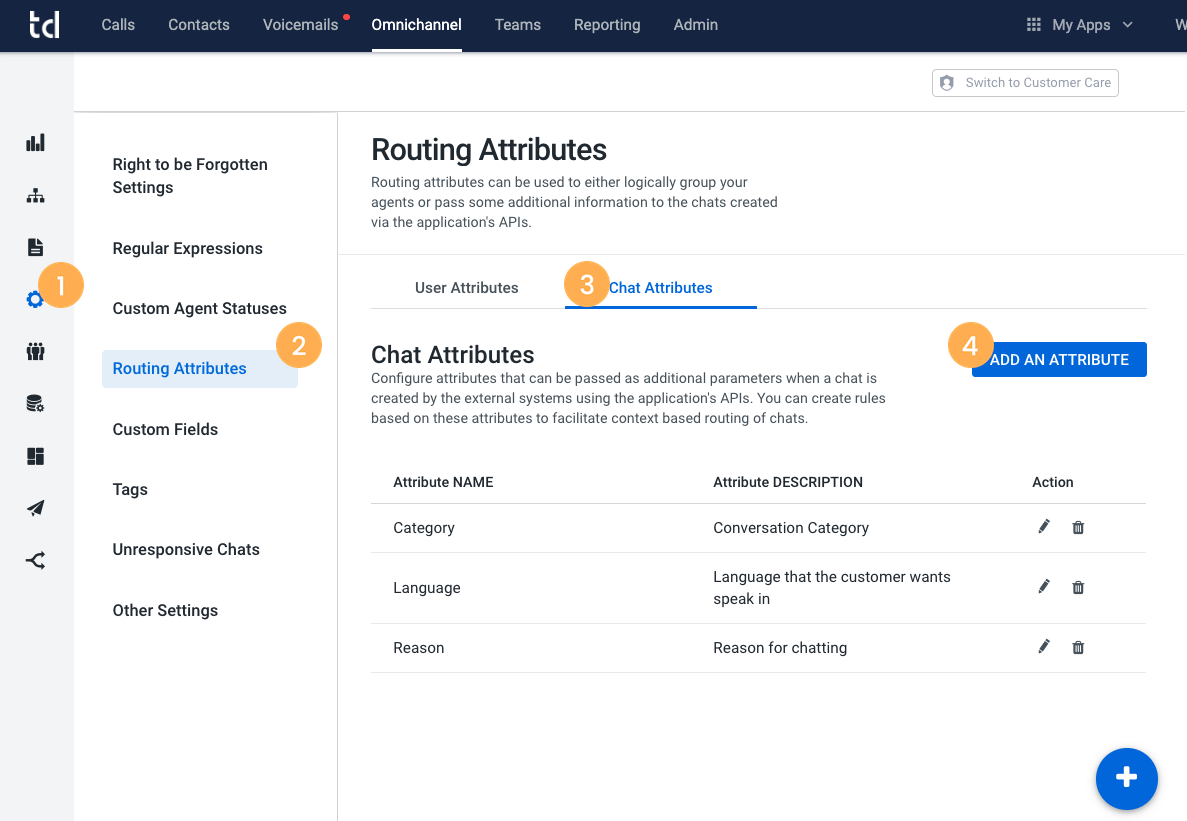Edit the Language attribute with pencil icon

click(x=1044, y=586)
